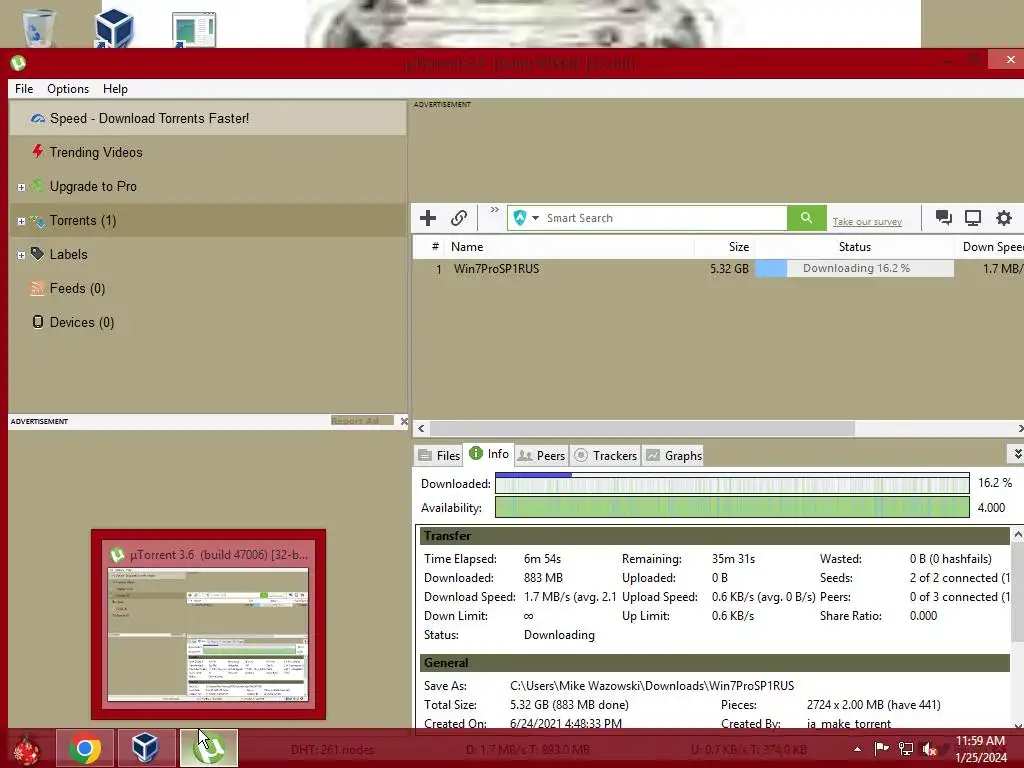Click the Trending Videos lightning icon
This screenshot has height=768, width=1024.
coord(37,152)
